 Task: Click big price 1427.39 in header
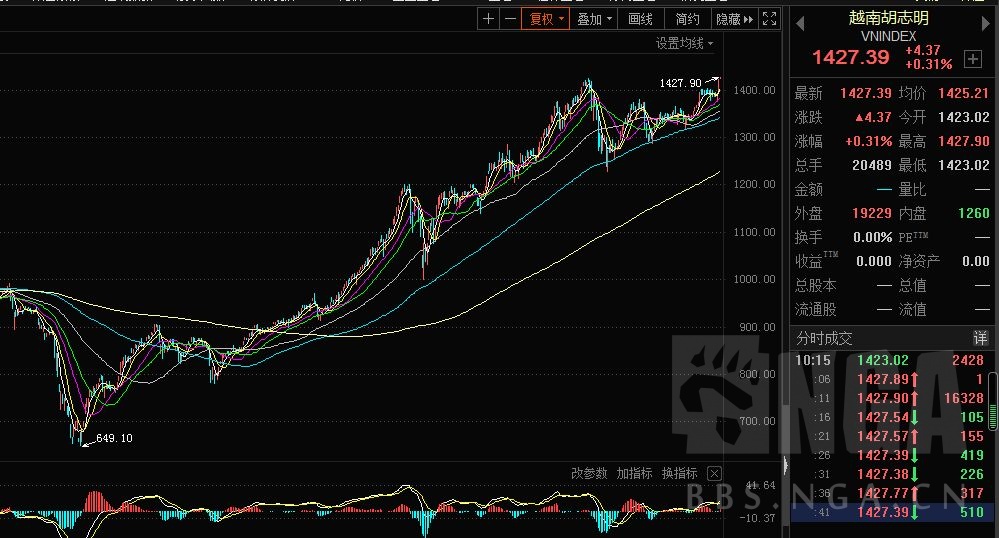[x=851, y=57]
